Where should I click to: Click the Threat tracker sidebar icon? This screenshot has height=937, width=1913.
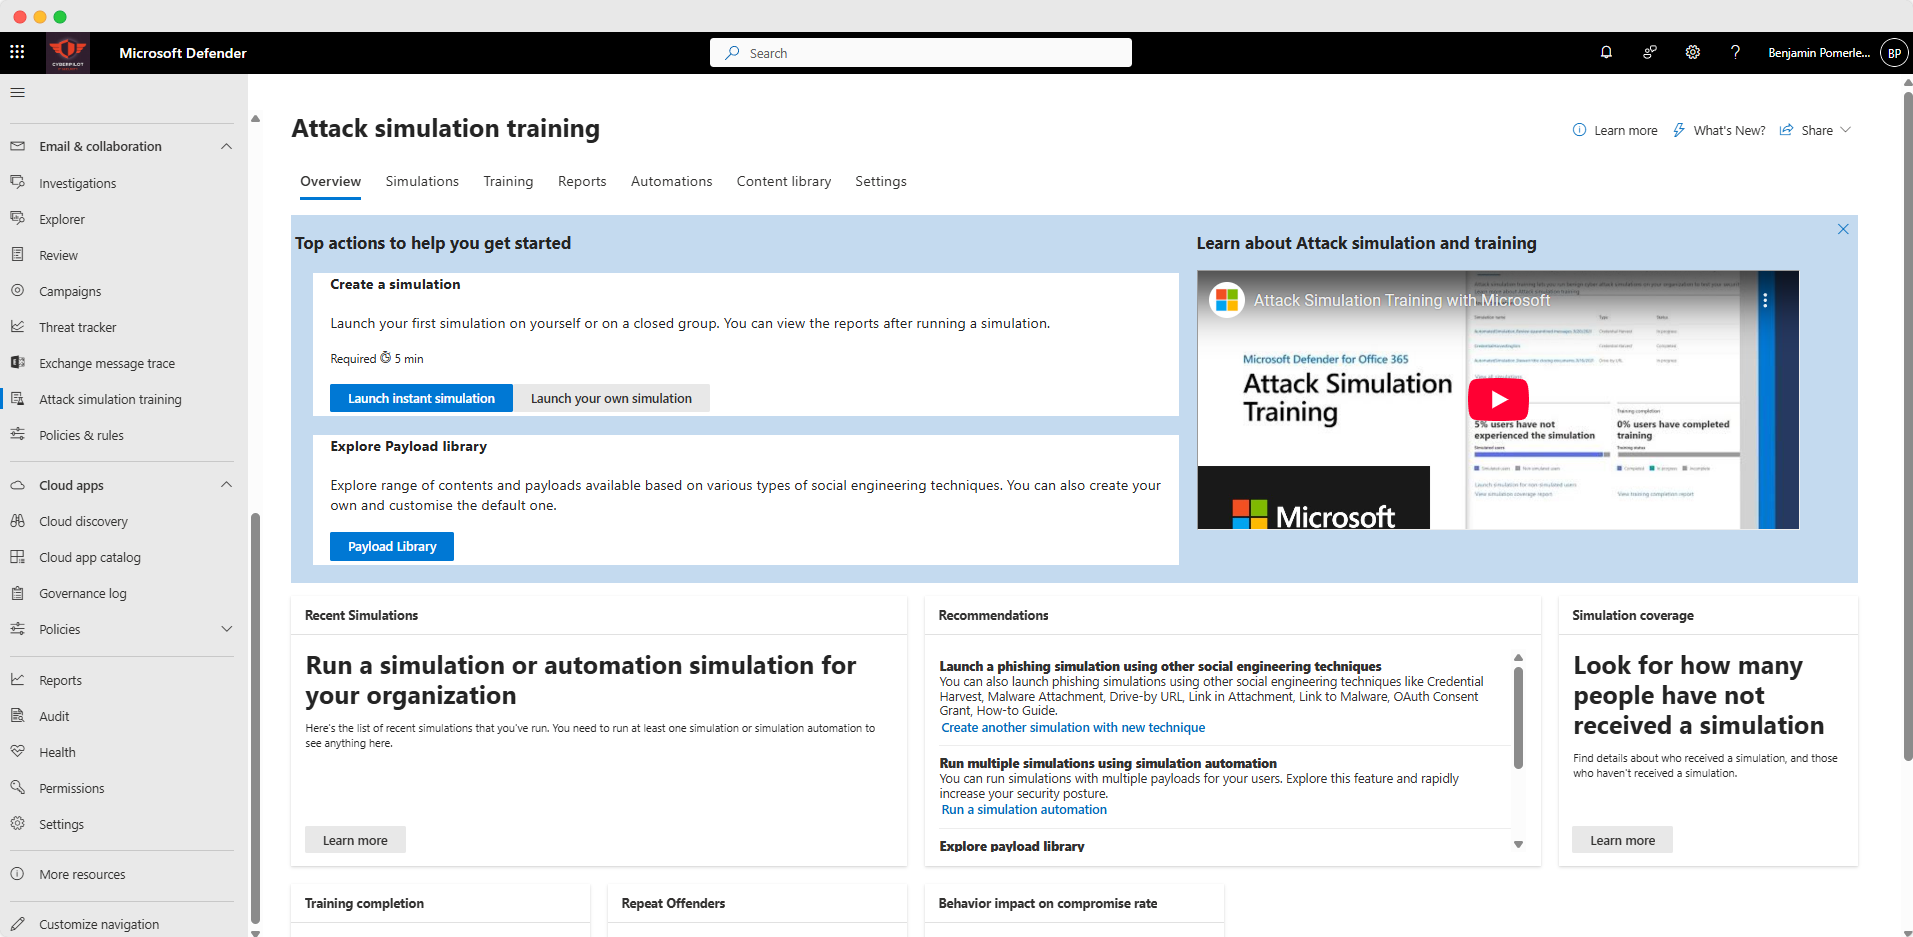(x=17, y=326)
